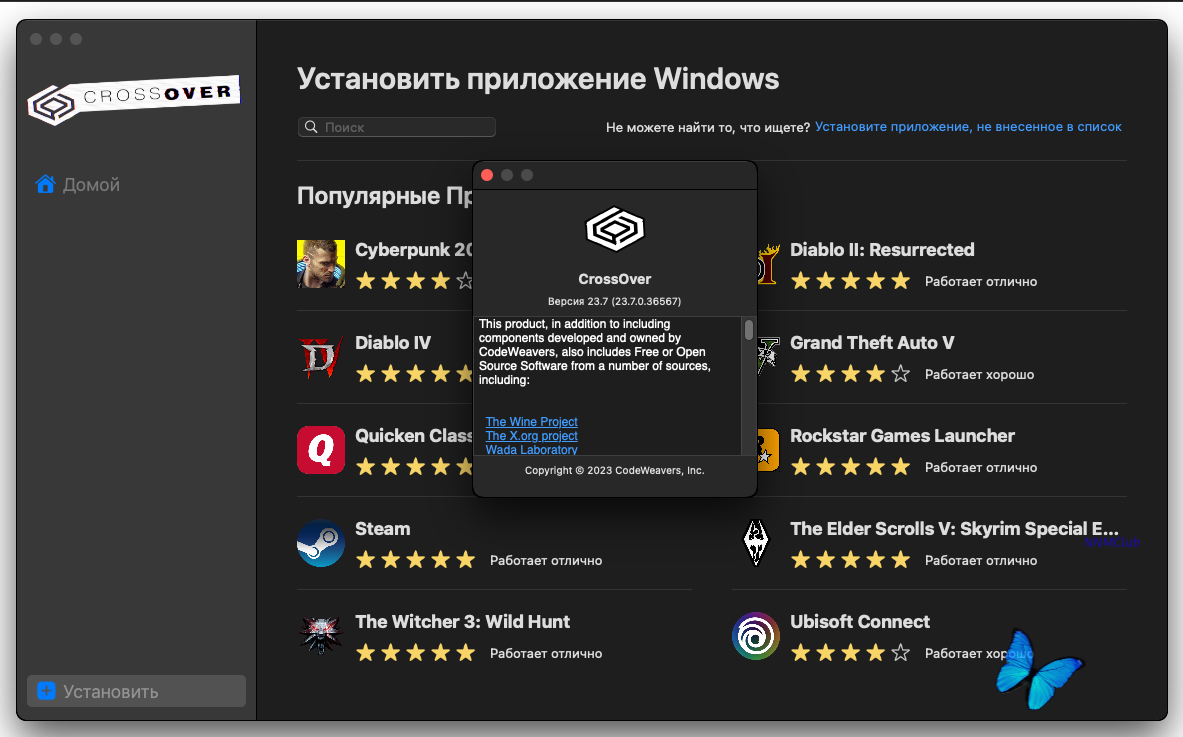Click Установить приложение Windows heading
This screenshot has height=737, width=1183.
click(538, 79)
